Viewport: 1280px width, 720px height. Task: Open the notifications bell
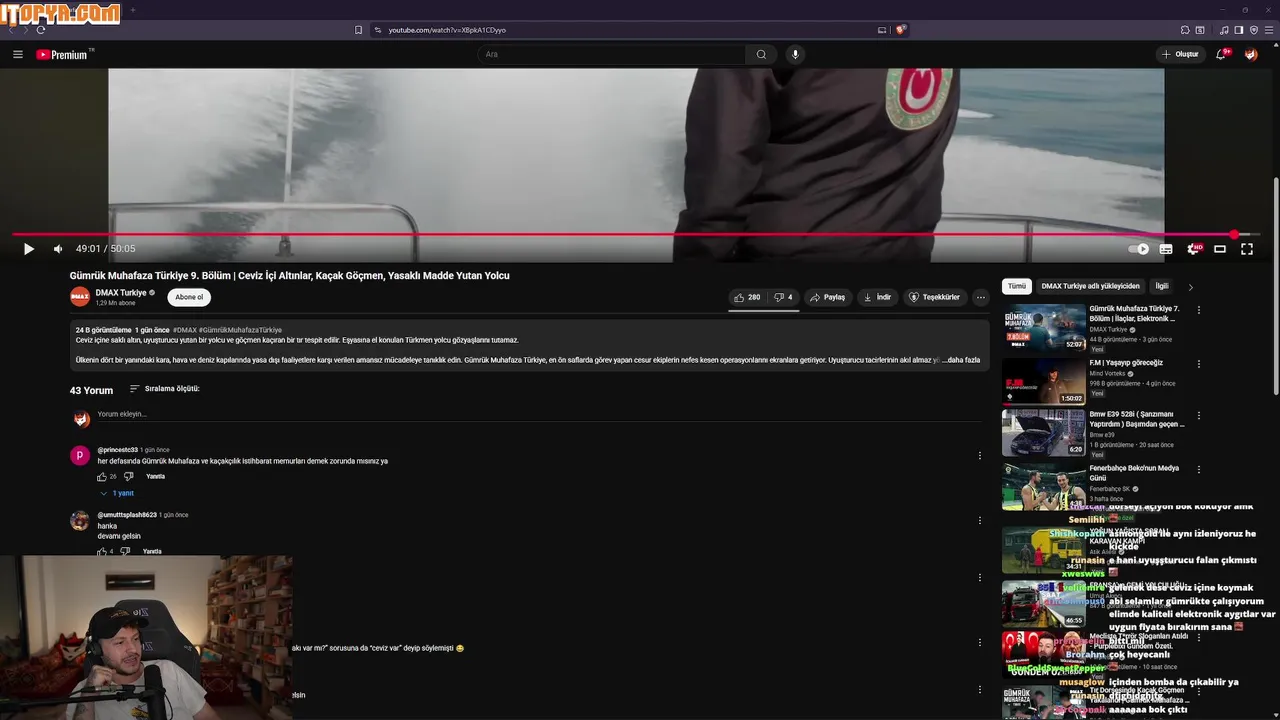(x=1221, y=54)
